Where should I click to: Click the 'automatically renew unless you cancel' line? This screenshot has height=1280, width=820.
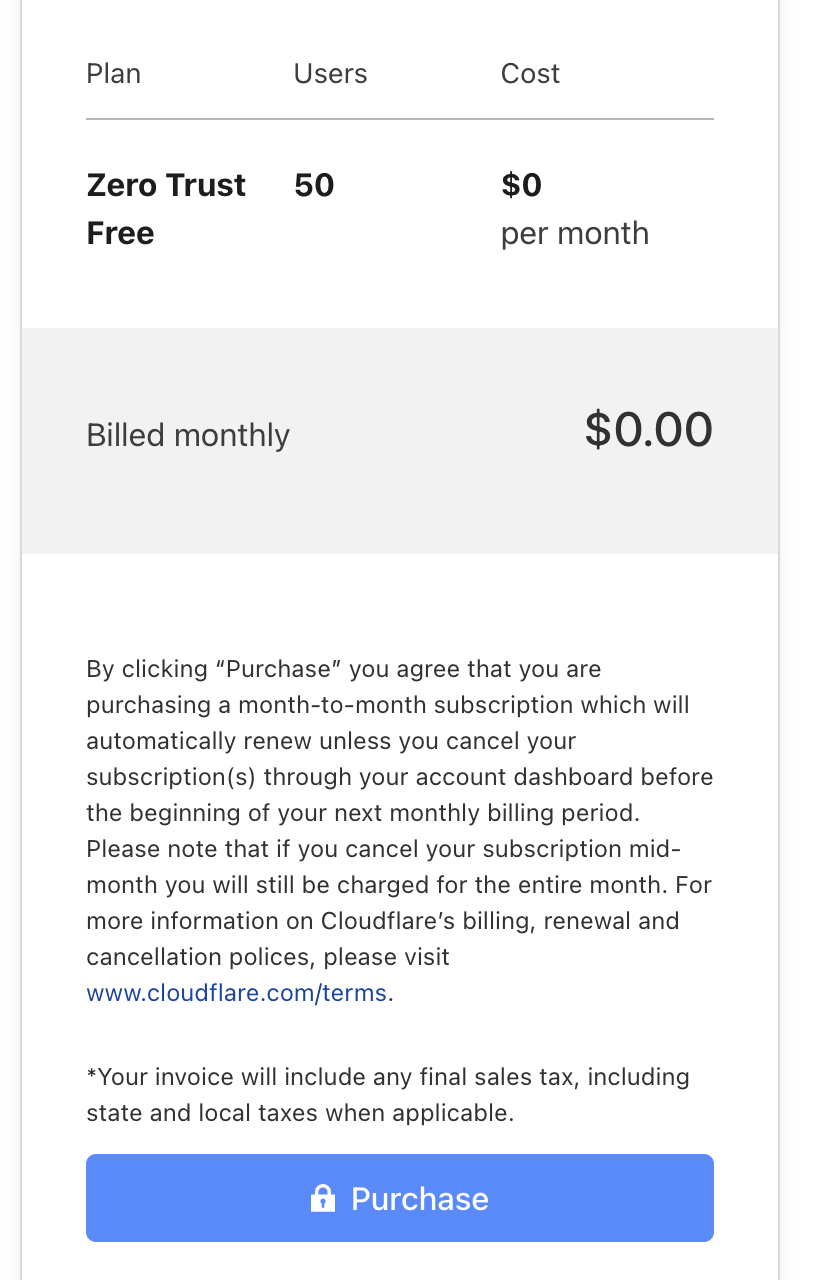point(331,741)
